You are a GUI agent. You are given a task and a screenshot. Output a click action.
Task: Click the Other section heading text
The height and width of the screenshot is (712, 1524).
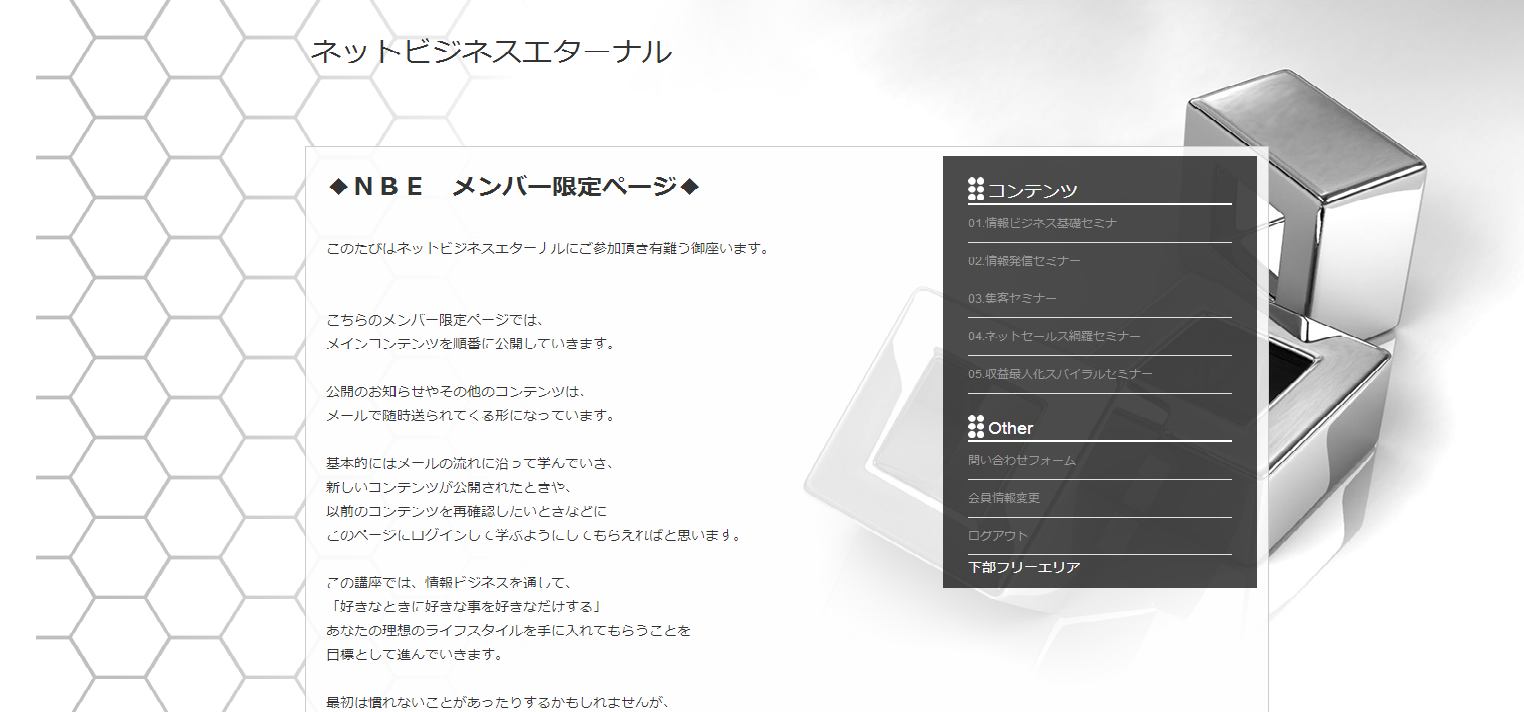1011,428
